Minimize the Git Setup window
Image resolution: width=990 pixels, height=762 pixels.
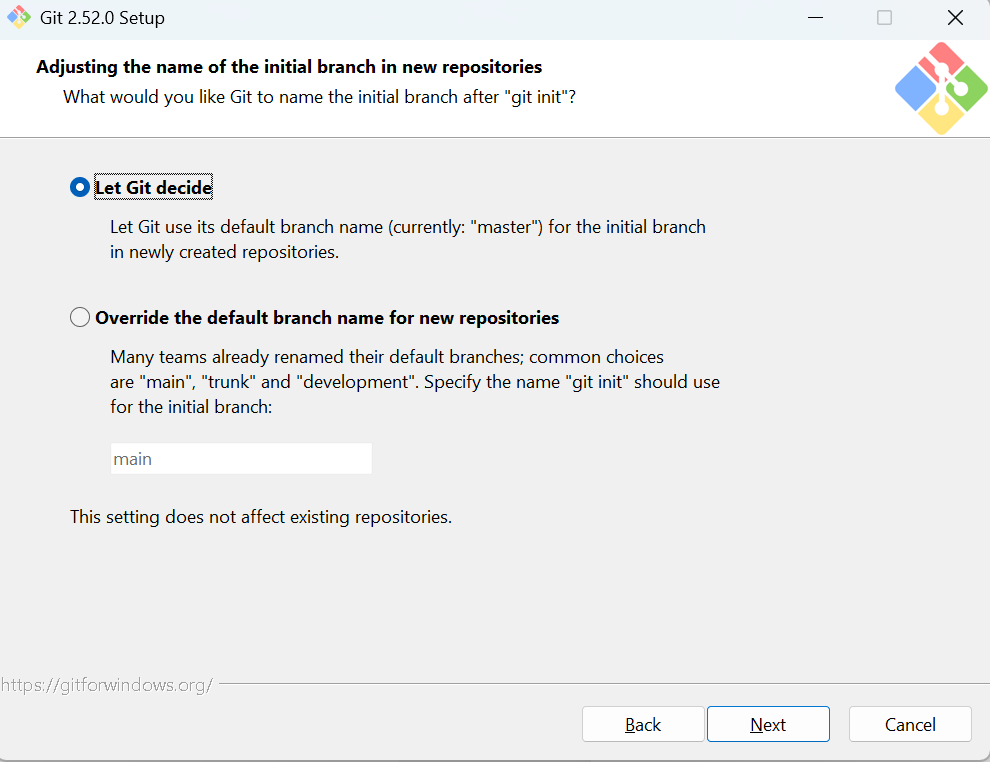click(815, 18)
